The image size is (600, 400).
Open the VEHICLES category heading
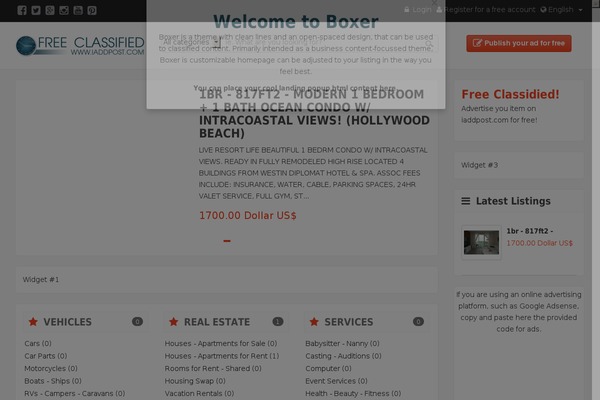[67, 322]
